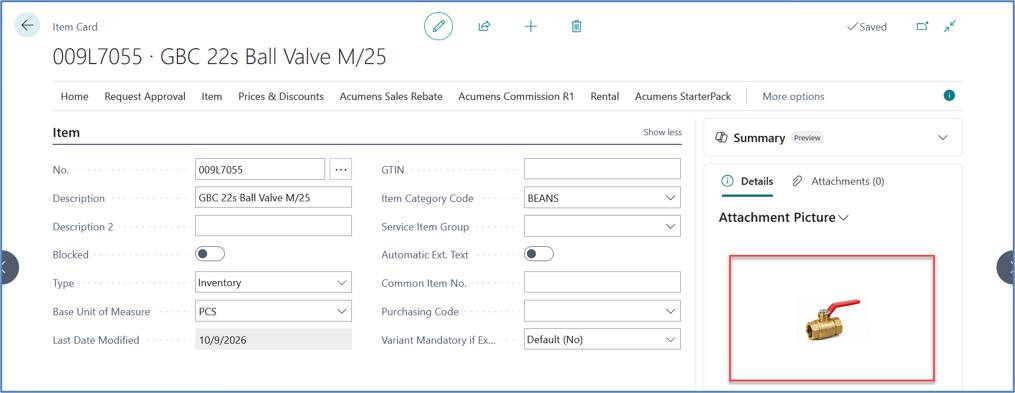1015x393 pixels.
Task: Click the Last Date Modified field
Action: (x=273, y=339)
